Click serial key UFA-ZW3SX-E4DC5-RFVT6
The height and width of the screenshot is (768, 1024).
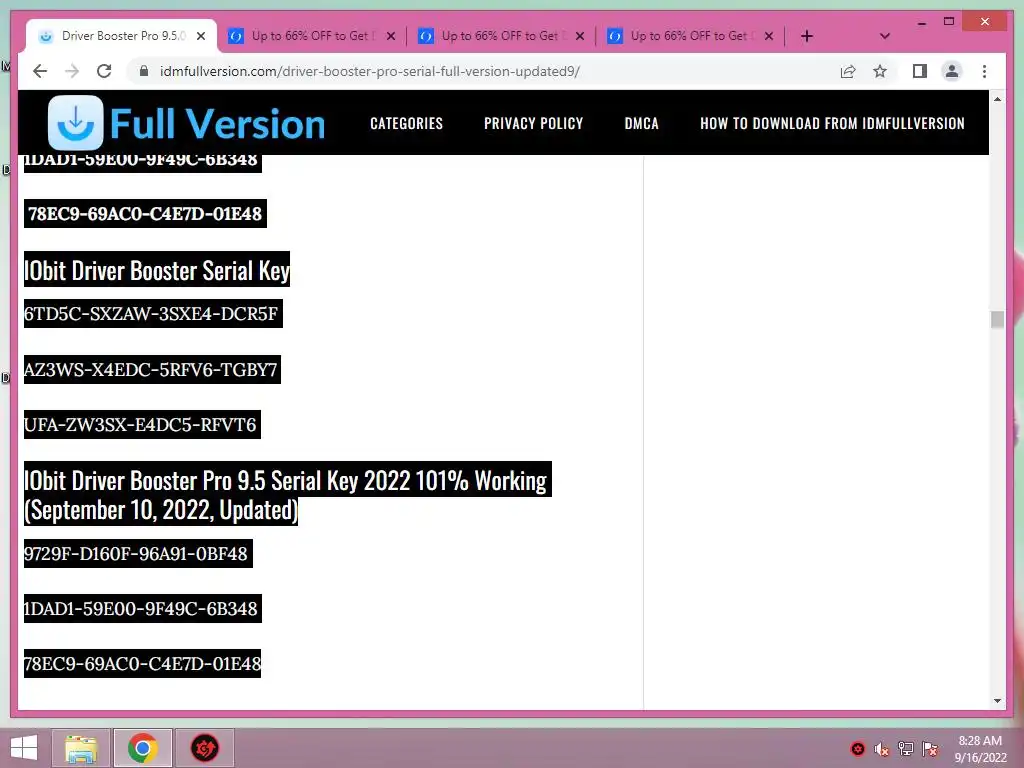click(x=142, y=424)
